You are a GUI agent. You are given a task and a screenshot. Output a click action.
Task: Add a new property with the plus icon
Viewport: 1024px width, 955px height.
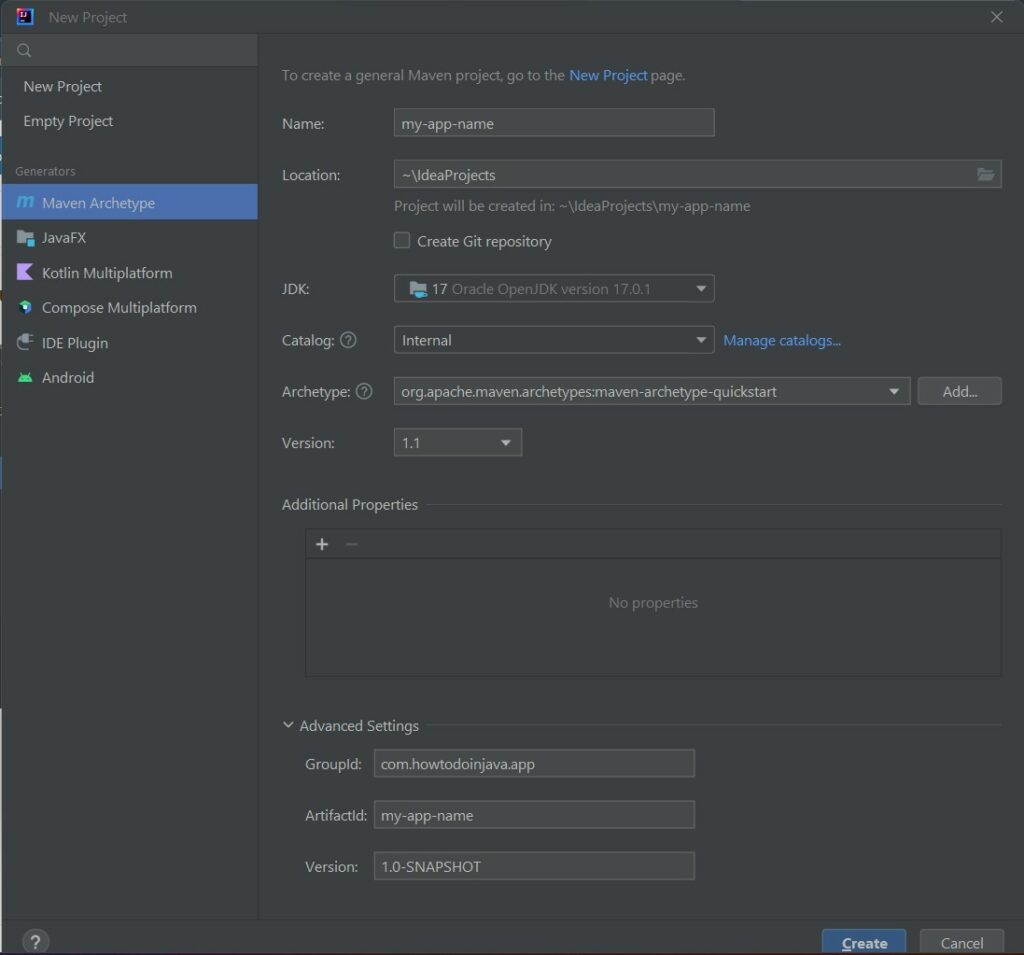coord(321,543)
